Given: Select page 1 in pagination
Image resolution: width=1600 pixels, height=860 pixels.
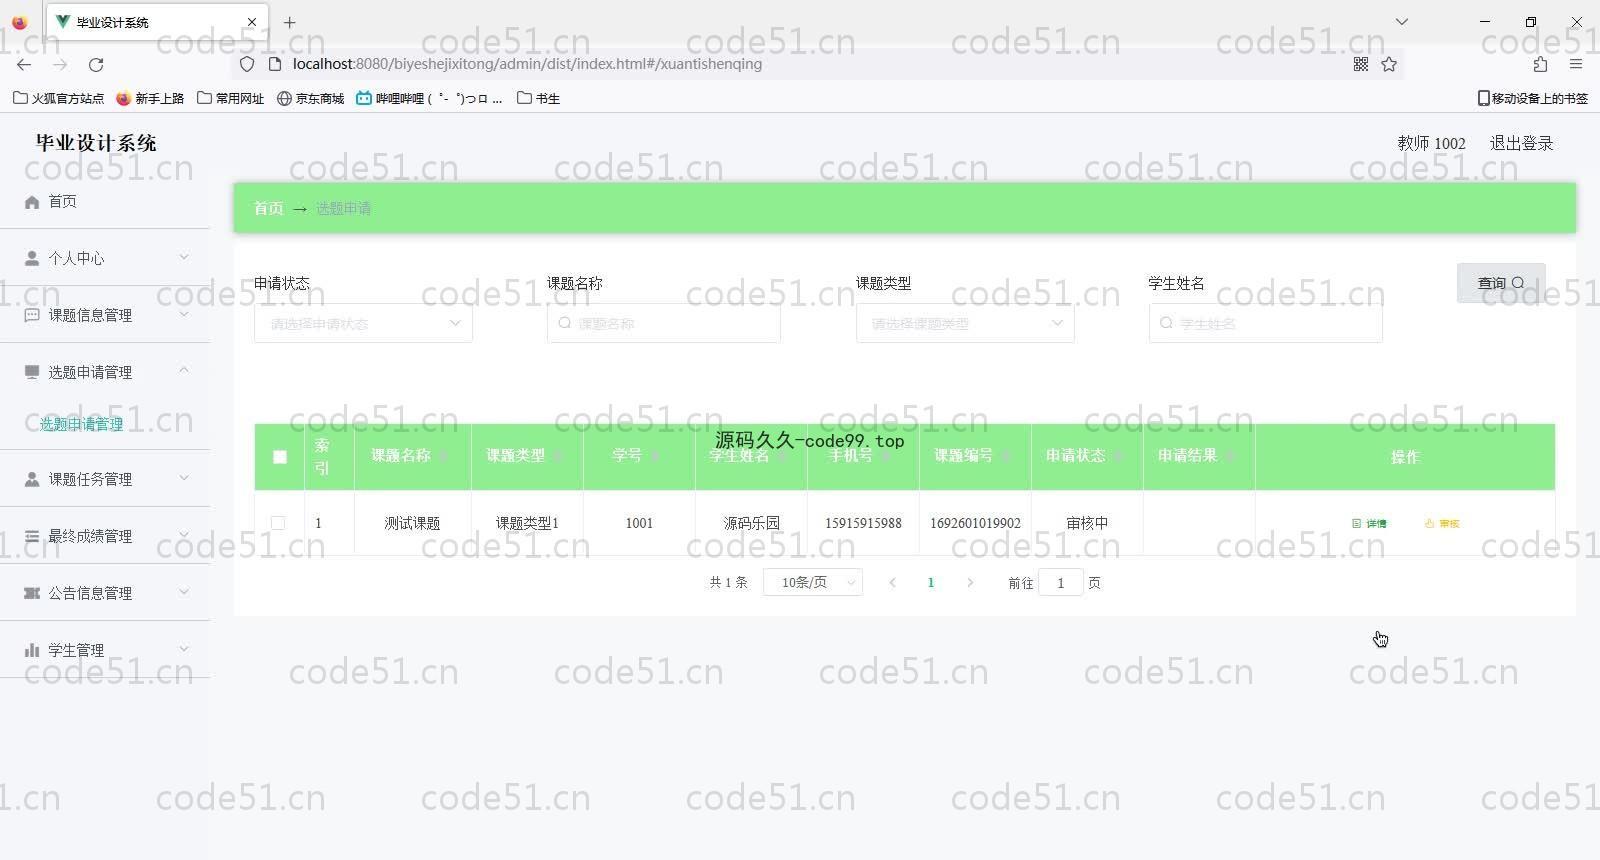Looking at the screenshot, I should tap(931, 582).
